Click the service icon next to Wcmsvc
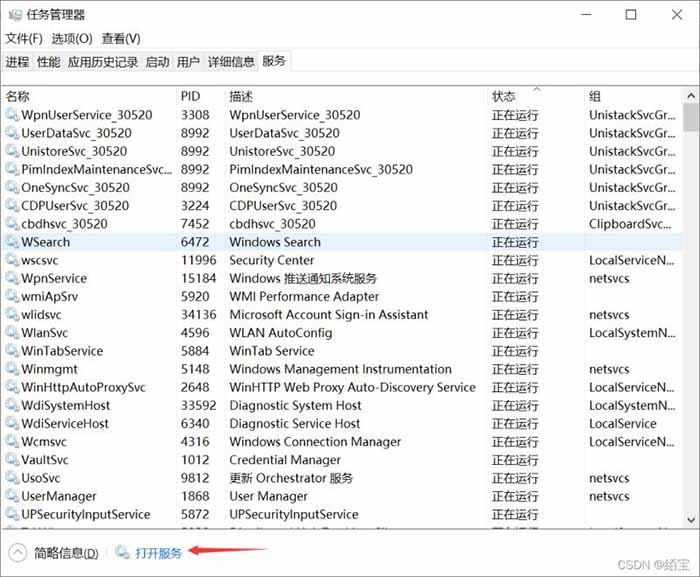 click(x=12, y=442)
